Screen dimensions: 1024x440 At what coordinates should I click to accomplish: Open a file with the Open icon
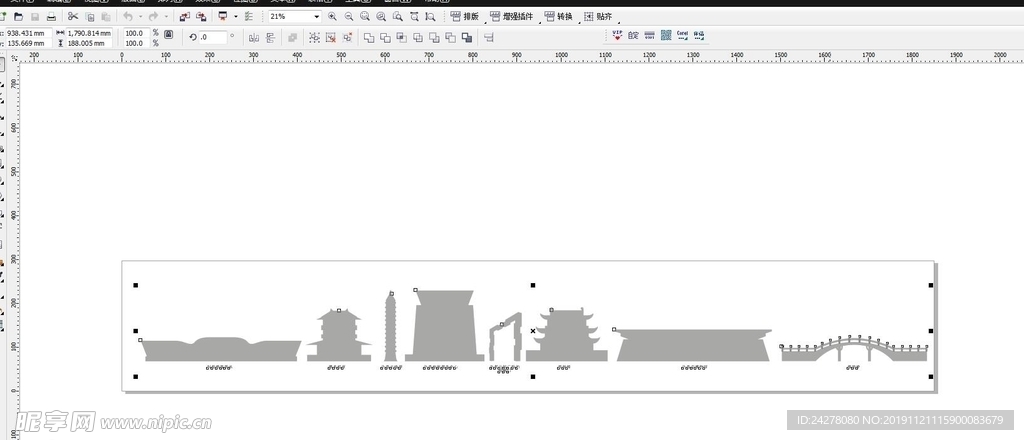click(19, 16)
